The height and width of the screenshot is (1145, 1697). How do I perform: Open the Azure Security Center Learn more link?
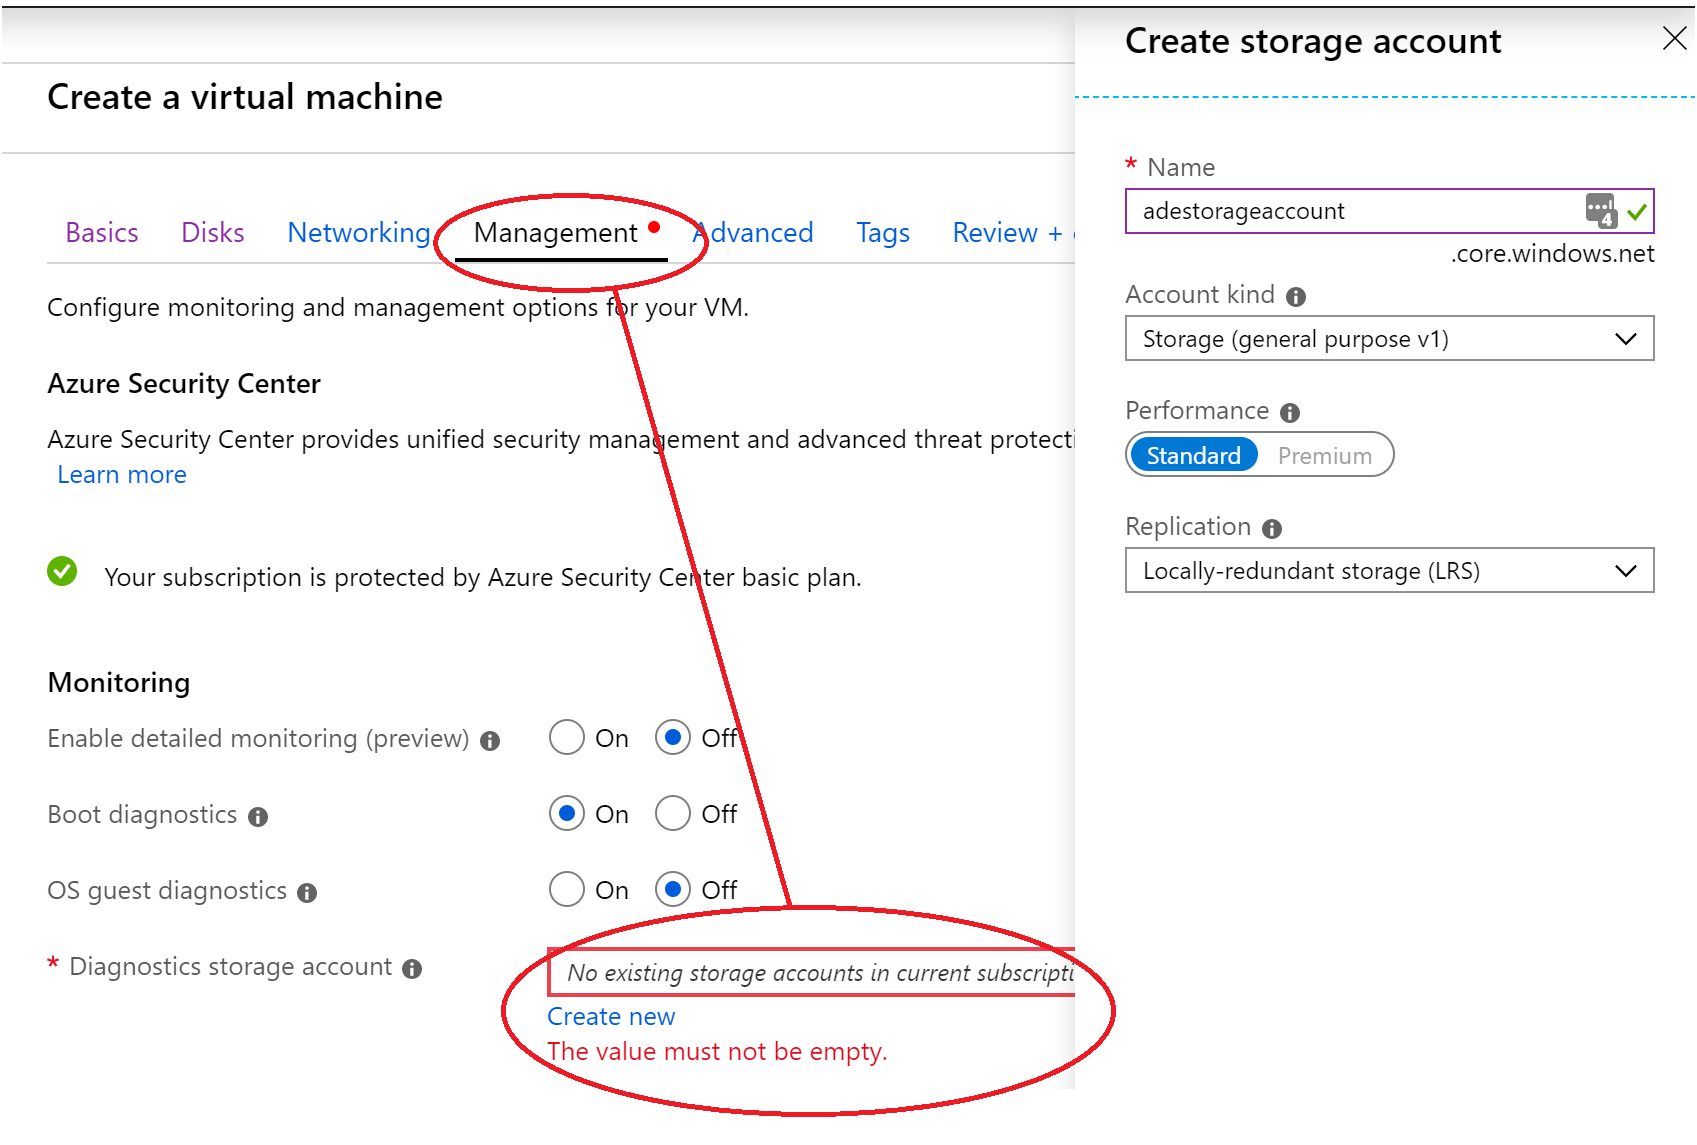click(x=121, y=474)
